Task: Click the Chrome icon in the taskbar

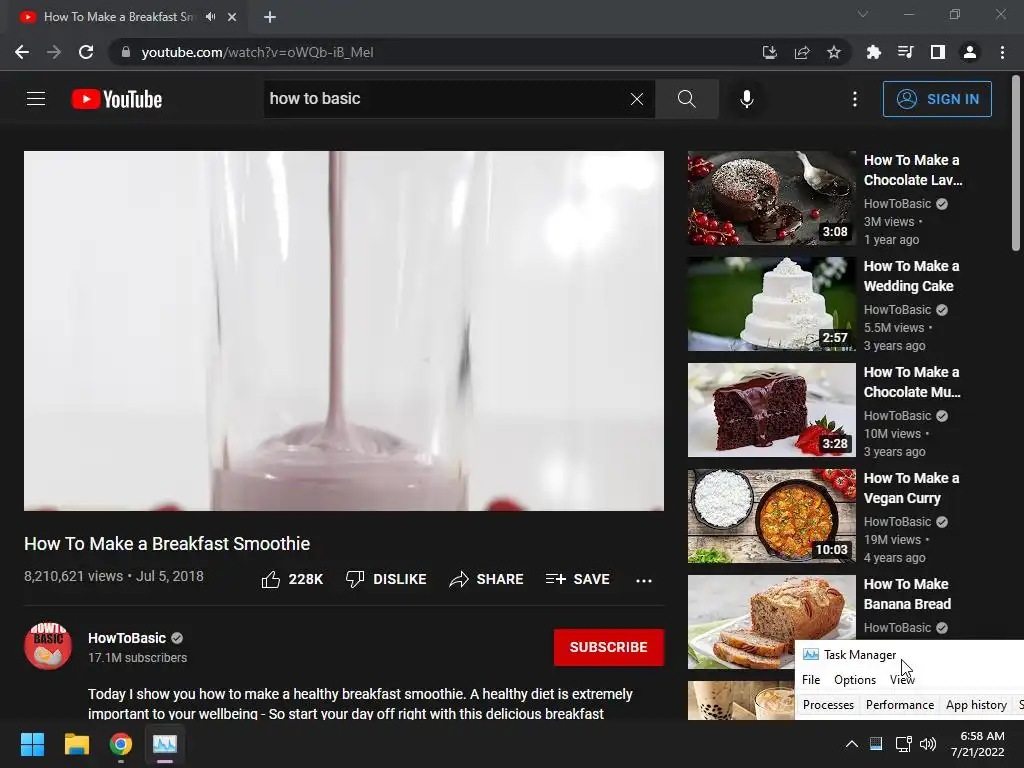Action: [x=121, y=744]
